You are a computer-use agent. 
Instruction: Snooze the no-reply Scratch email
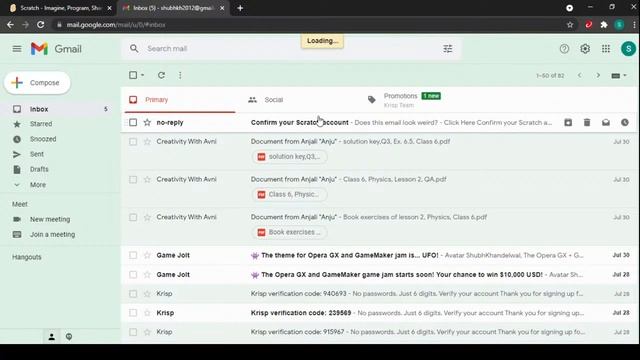[624, 122]
